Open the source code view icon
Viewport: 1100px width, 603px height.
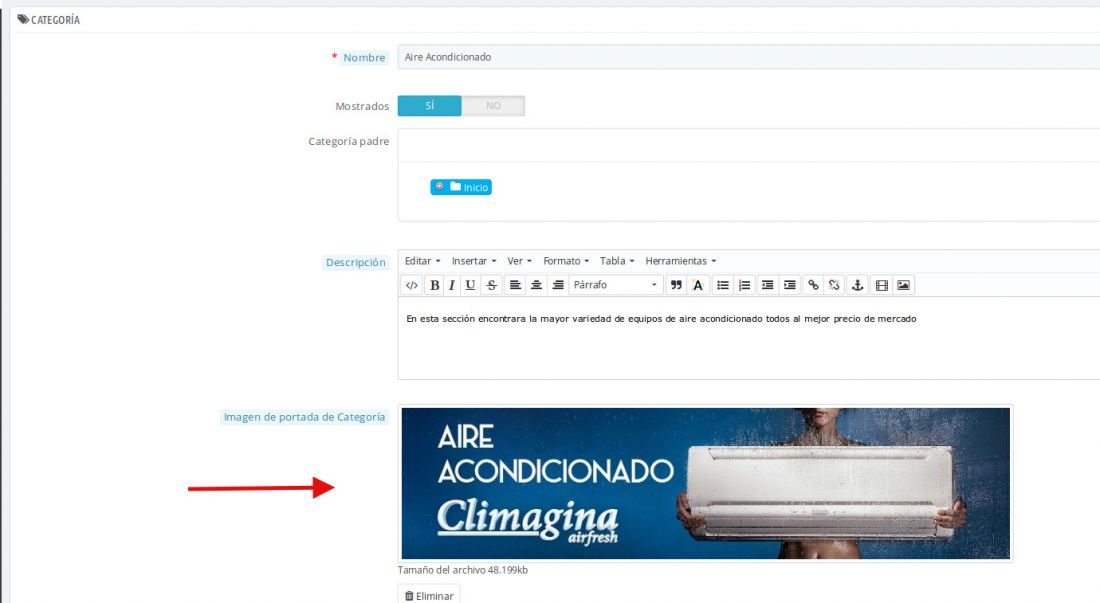tap(412, 285)
